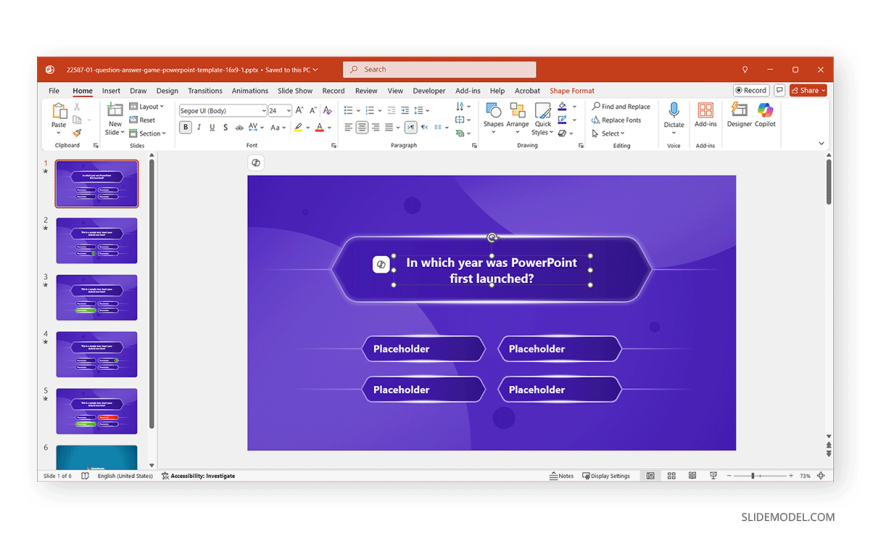Select slide 3 thumbnail
This screenshot has width=870, height=539.
click(97, 297)
